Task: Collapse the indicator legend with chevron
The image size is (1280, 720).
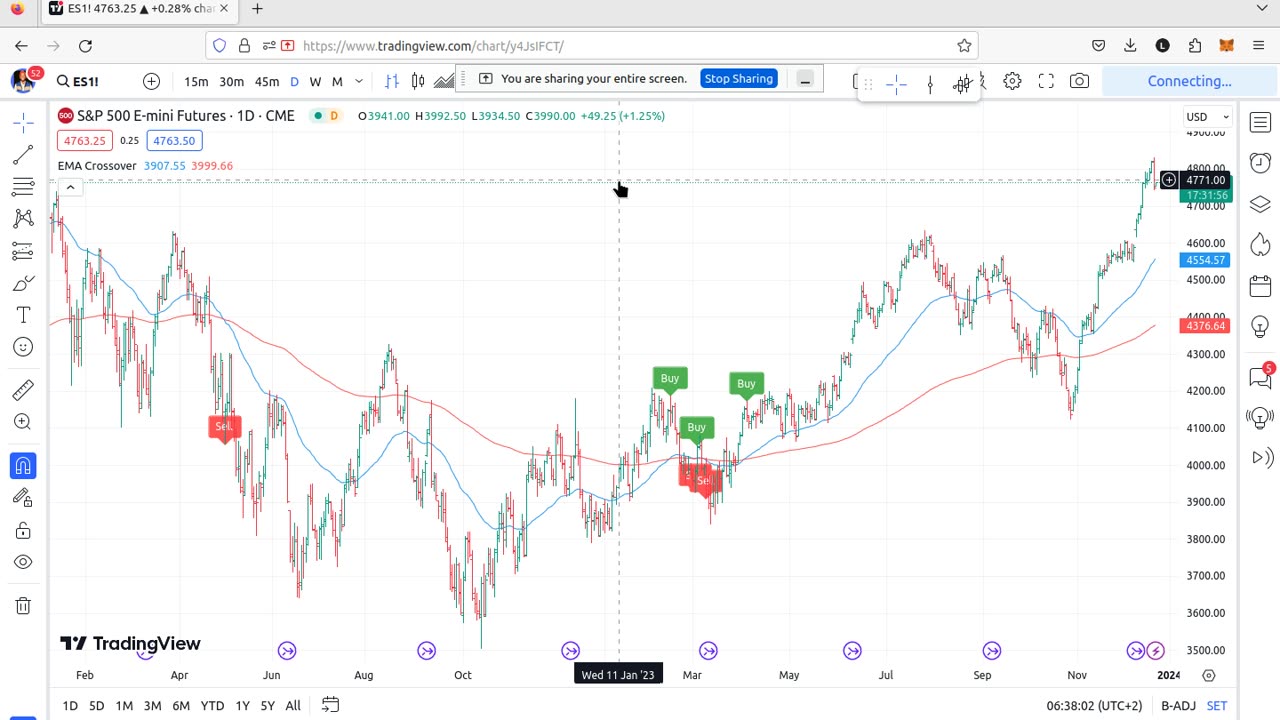Action: tap(70, 187)
